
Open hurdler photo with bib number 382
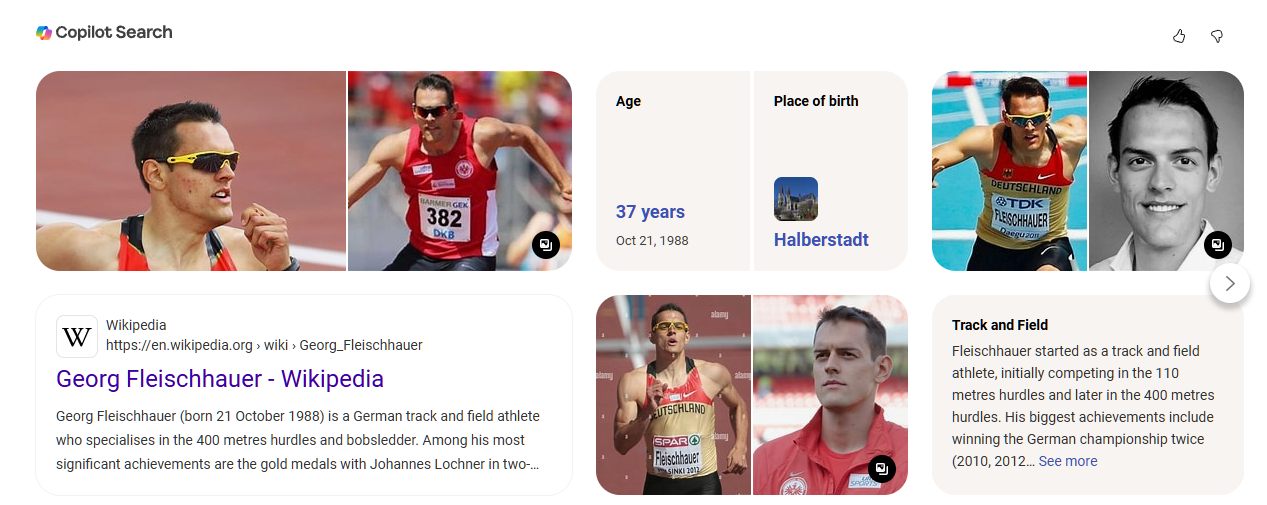460,171
